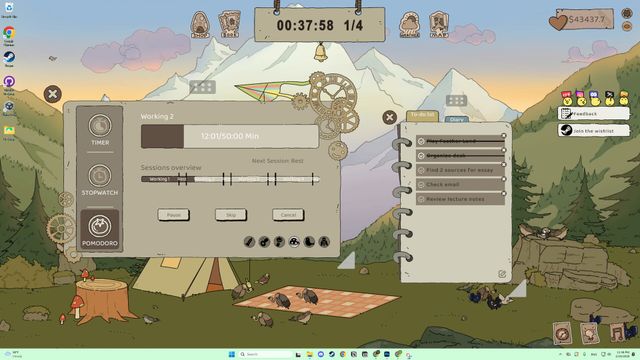Viewport: 640px width, 360px height.
Task: Click the pin dot on 'Find 2 sources' row
Action: (504, 164)
